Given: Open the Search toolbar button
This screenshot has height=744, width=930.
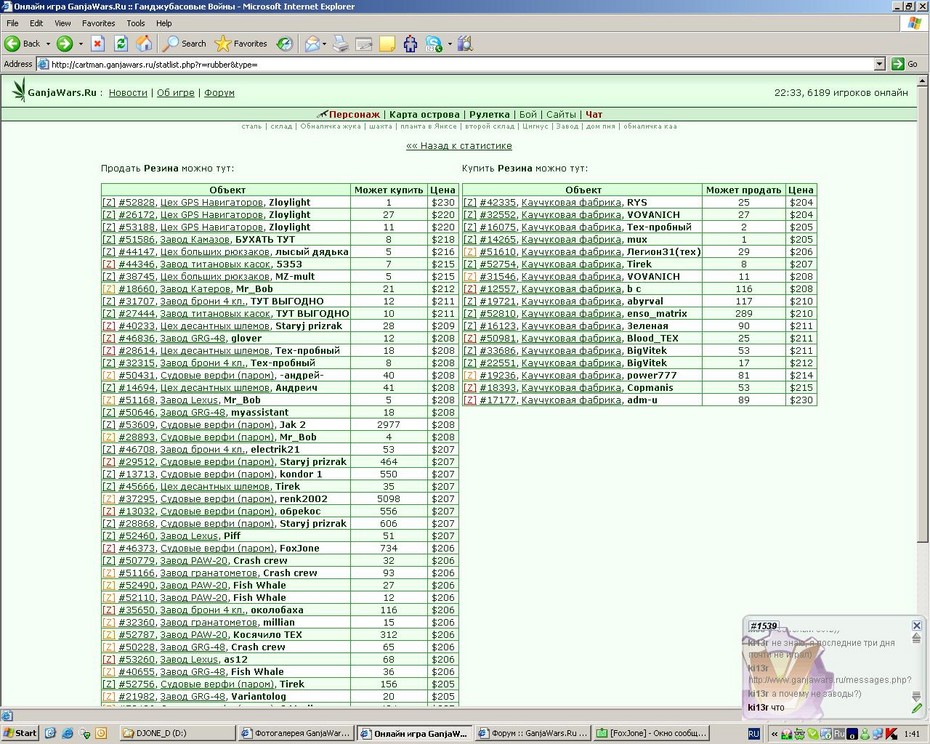Looking at the screenshot, I should pos(185,43).
